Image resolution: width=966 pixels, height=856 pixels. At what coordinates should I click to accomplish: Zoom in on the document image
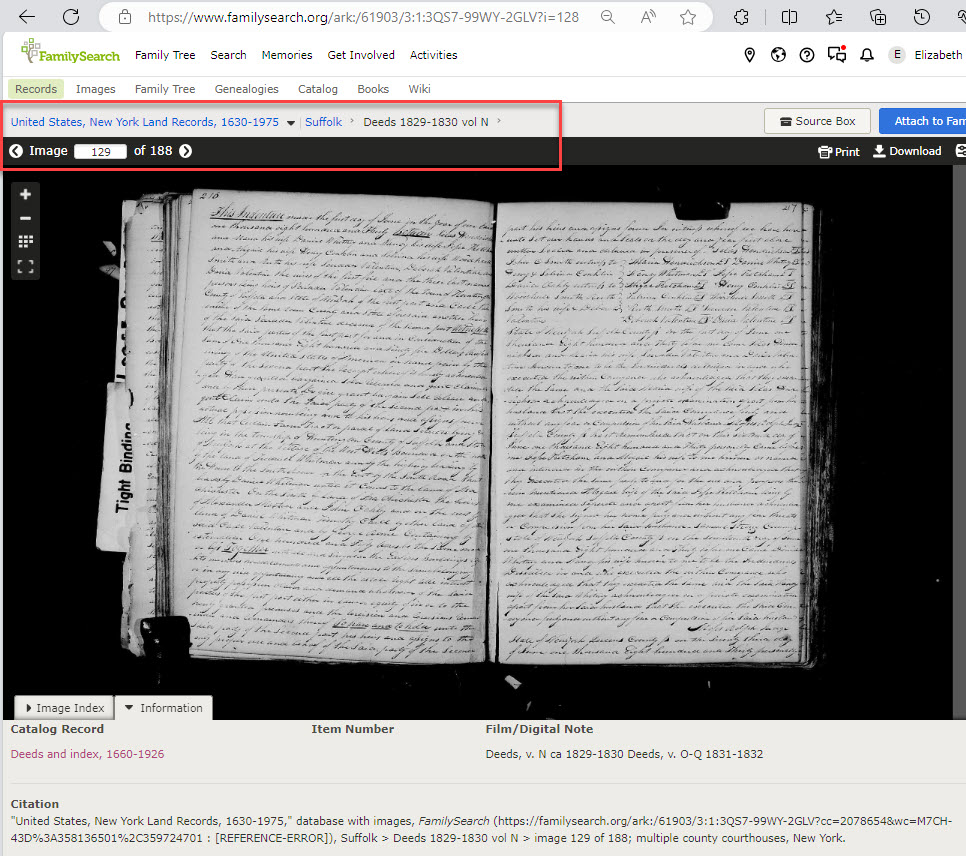25,193
